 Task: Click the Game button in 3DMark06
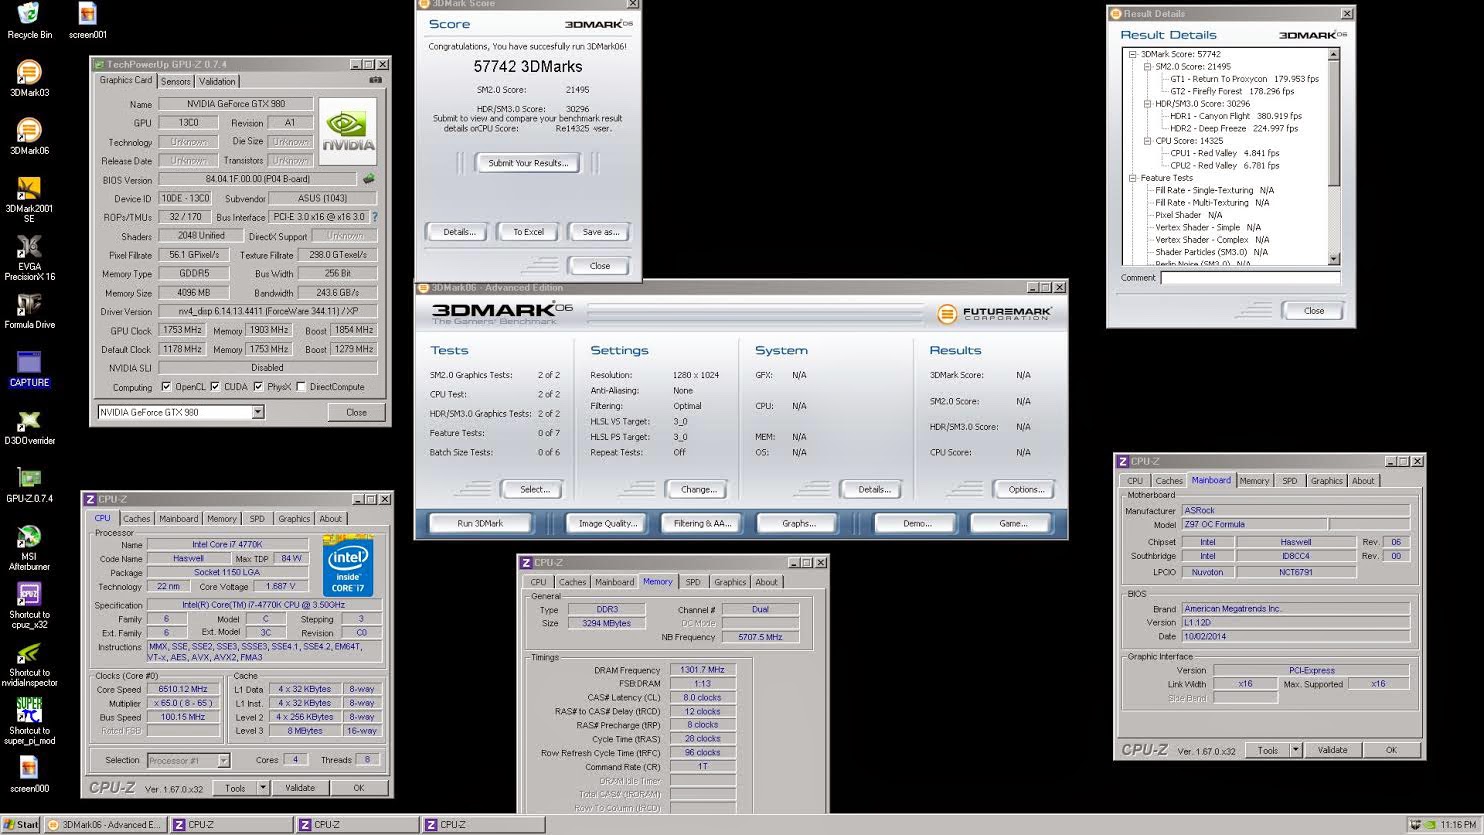[x=1013, y=523]
